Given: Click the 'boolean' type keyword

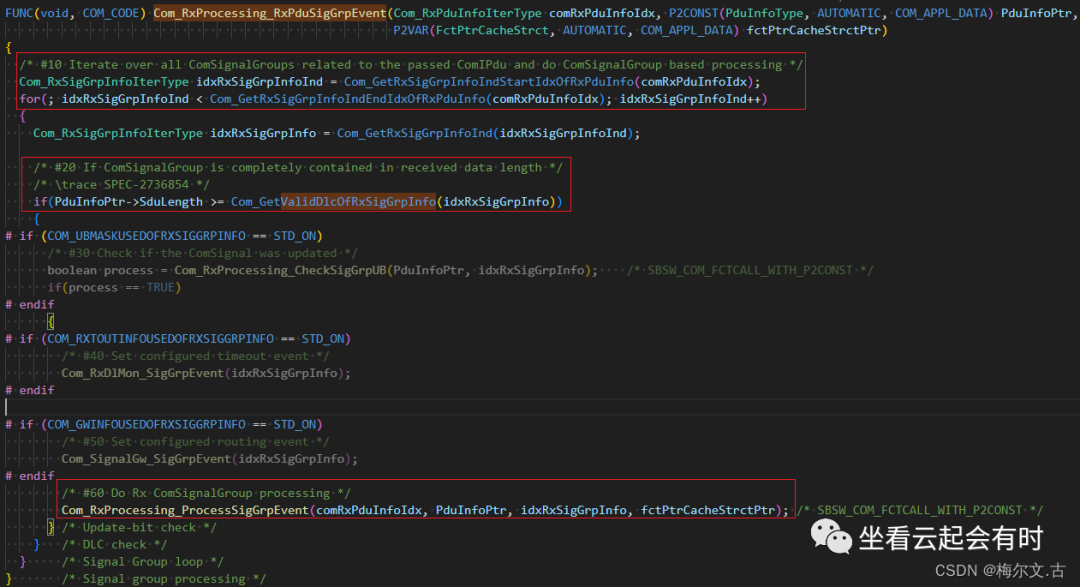Looking at the screenshot, I should pyautogui.click(x=72, y=270).
